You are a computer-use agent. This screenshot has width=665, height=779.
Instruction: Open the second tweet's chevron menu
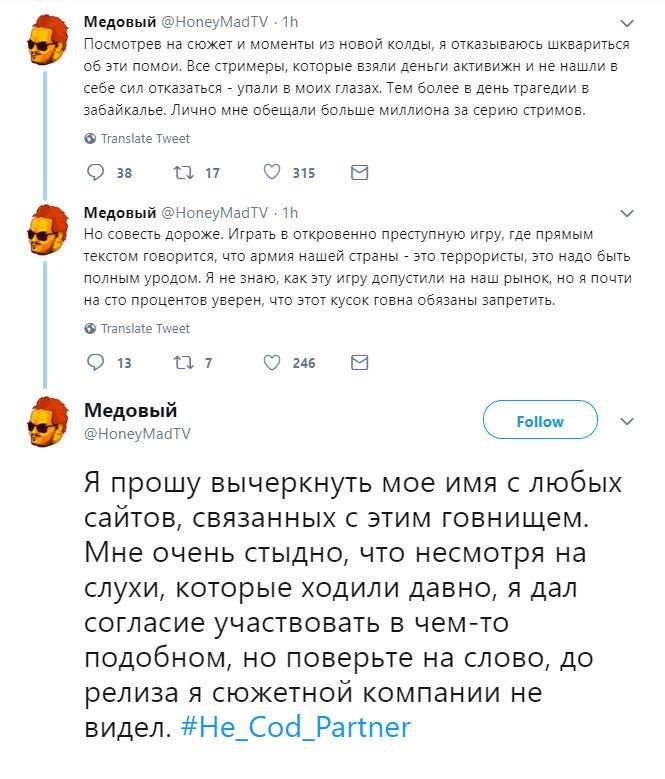[627, 213]
